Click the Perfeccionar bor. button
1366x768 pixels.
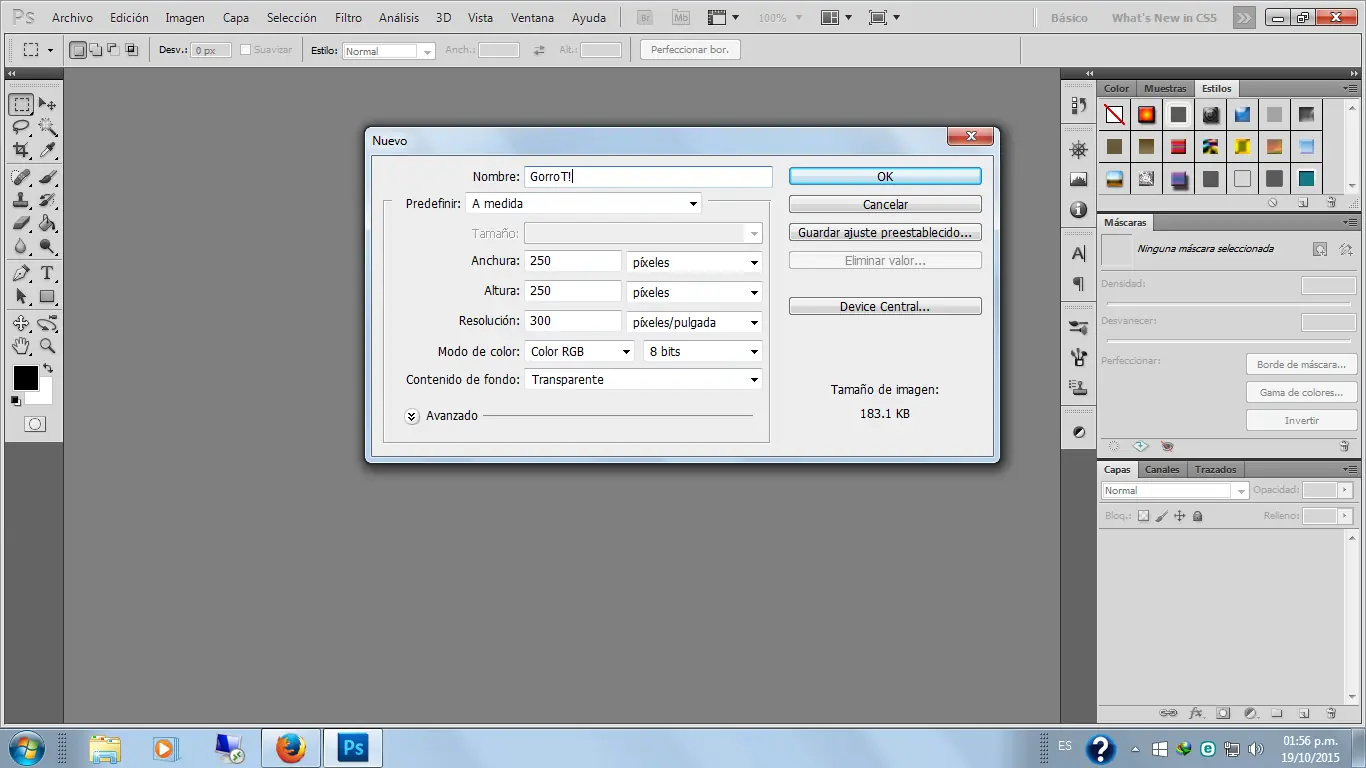coord(690,50)
